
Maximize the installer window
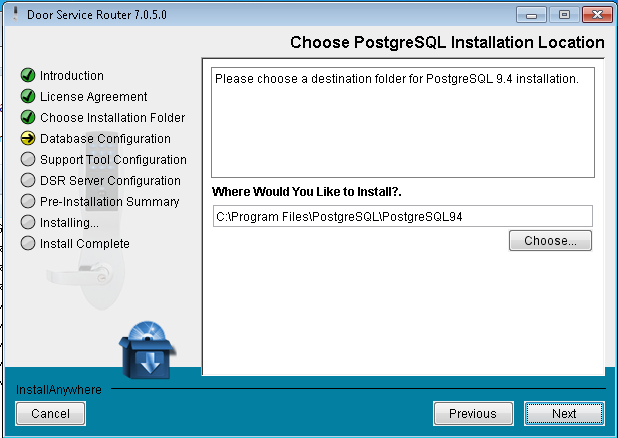[564, 15]
